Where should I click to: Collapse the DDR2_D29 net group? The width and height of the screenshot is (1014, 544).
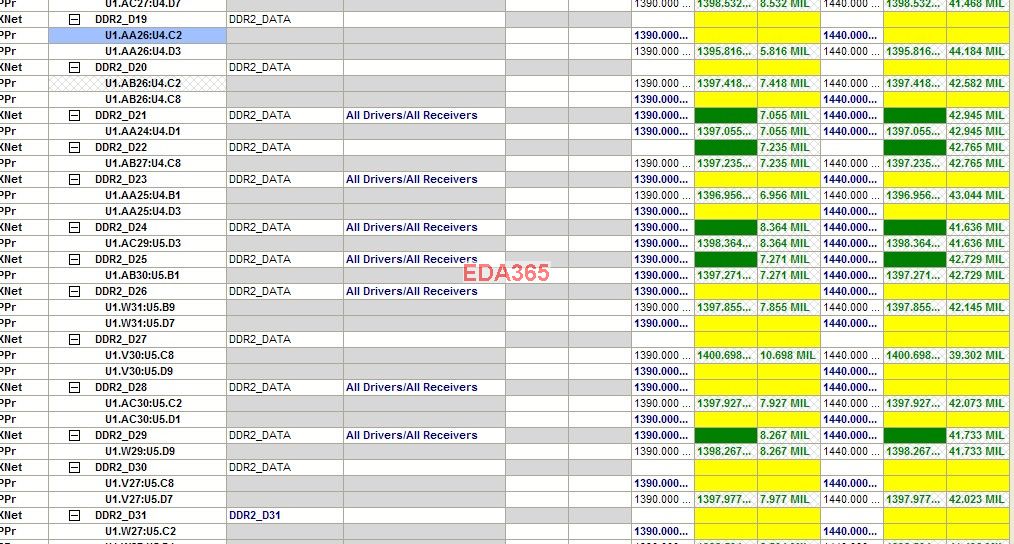click(x=74, y=435)
